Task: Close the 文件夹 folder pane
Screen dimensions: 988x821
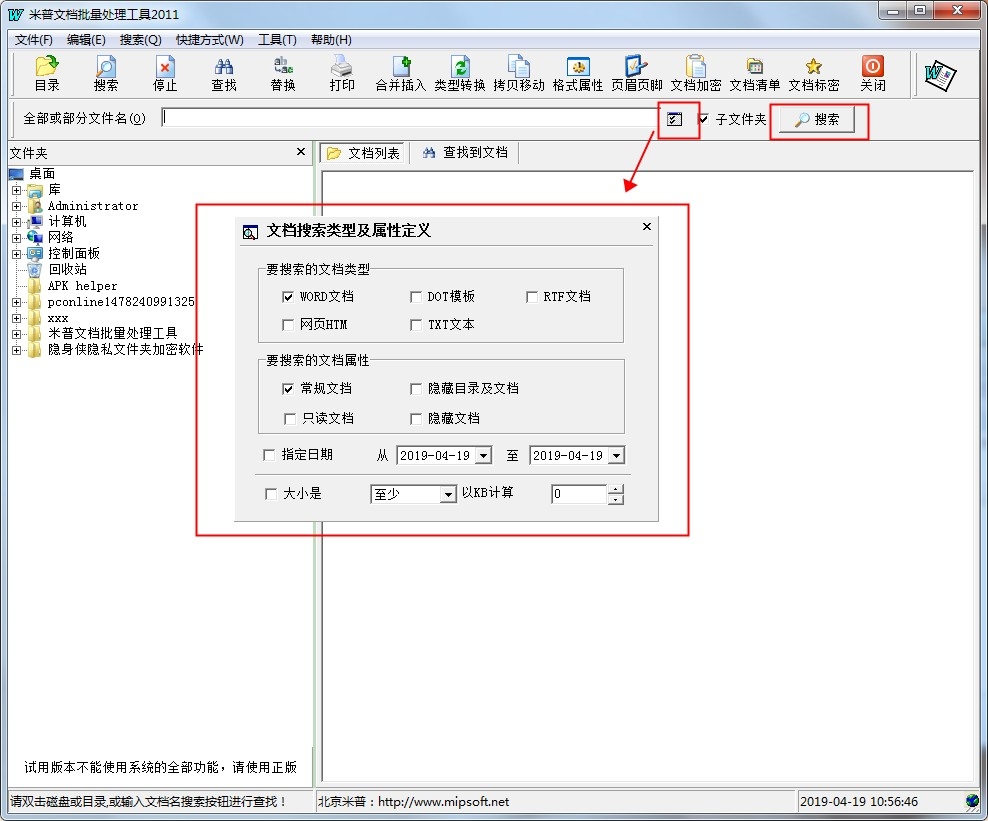Action: tap(301, 152)
